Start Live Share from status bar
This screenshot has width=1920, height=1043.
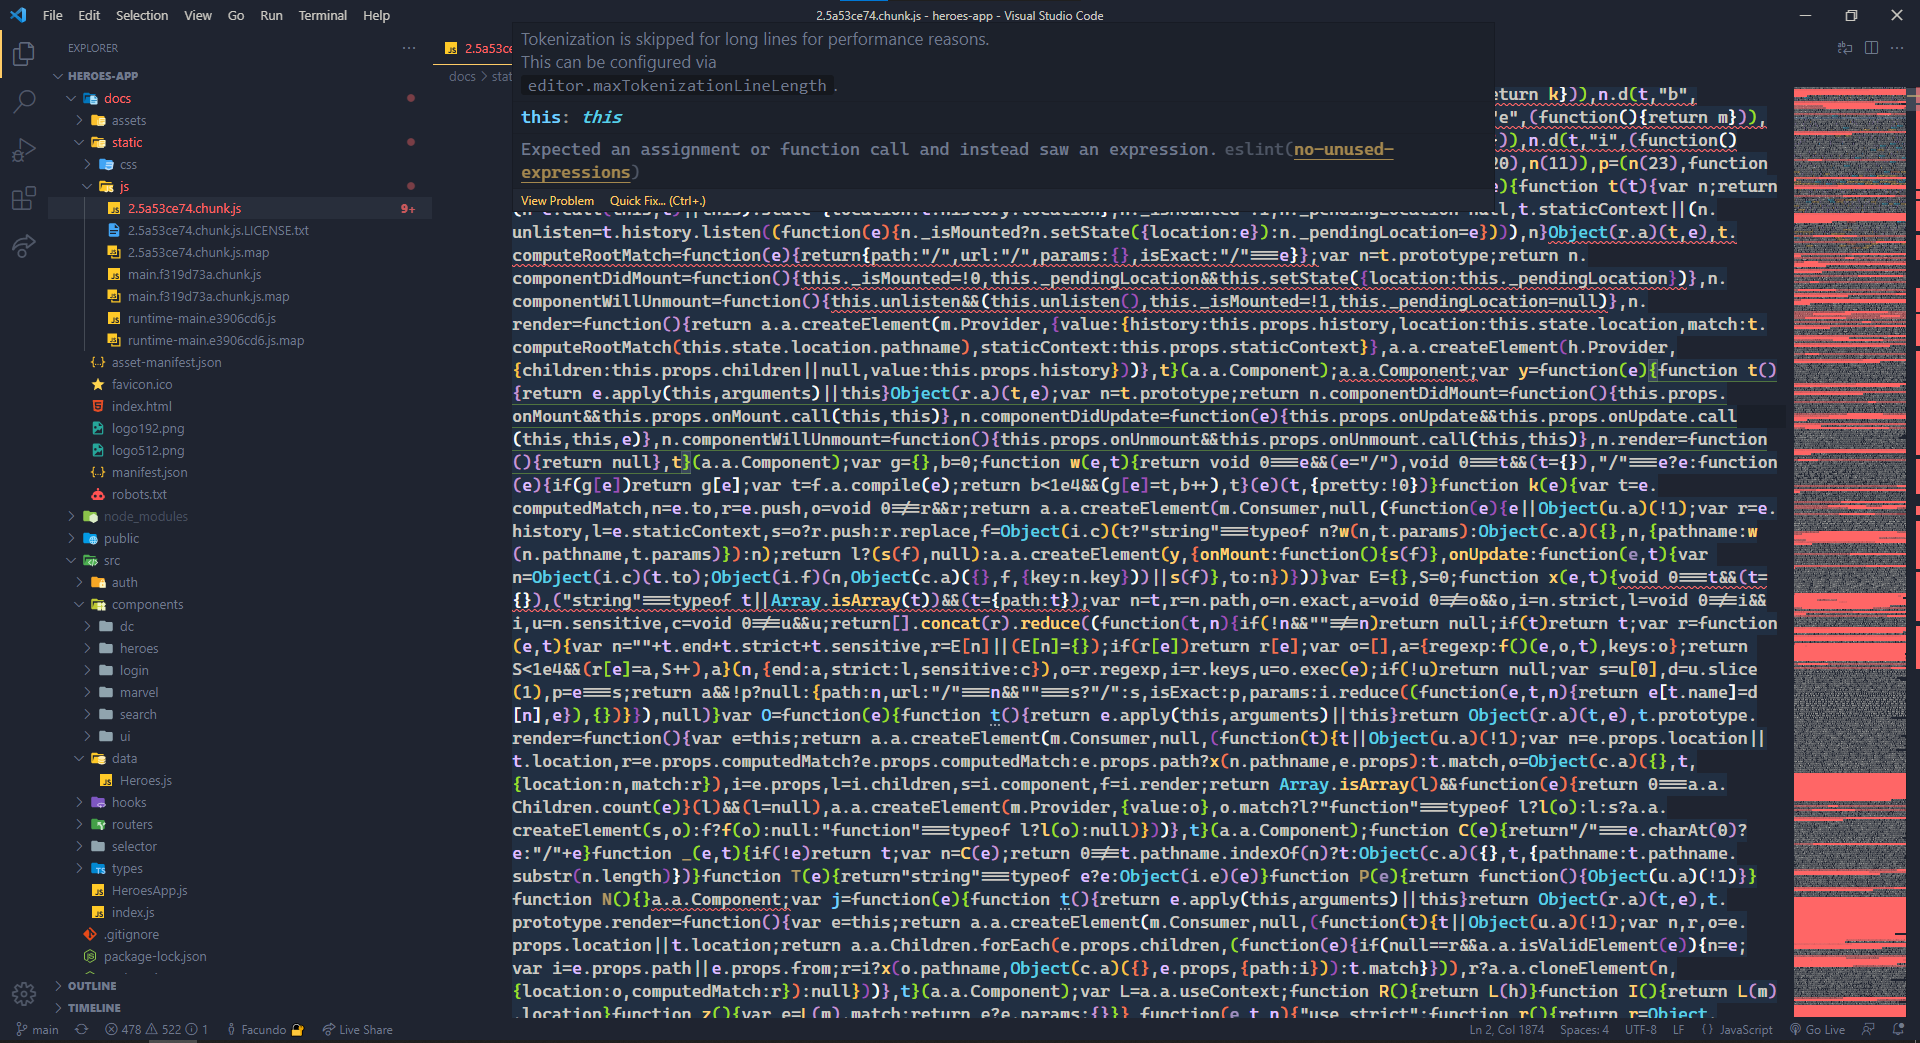[x=357, y=1030]
